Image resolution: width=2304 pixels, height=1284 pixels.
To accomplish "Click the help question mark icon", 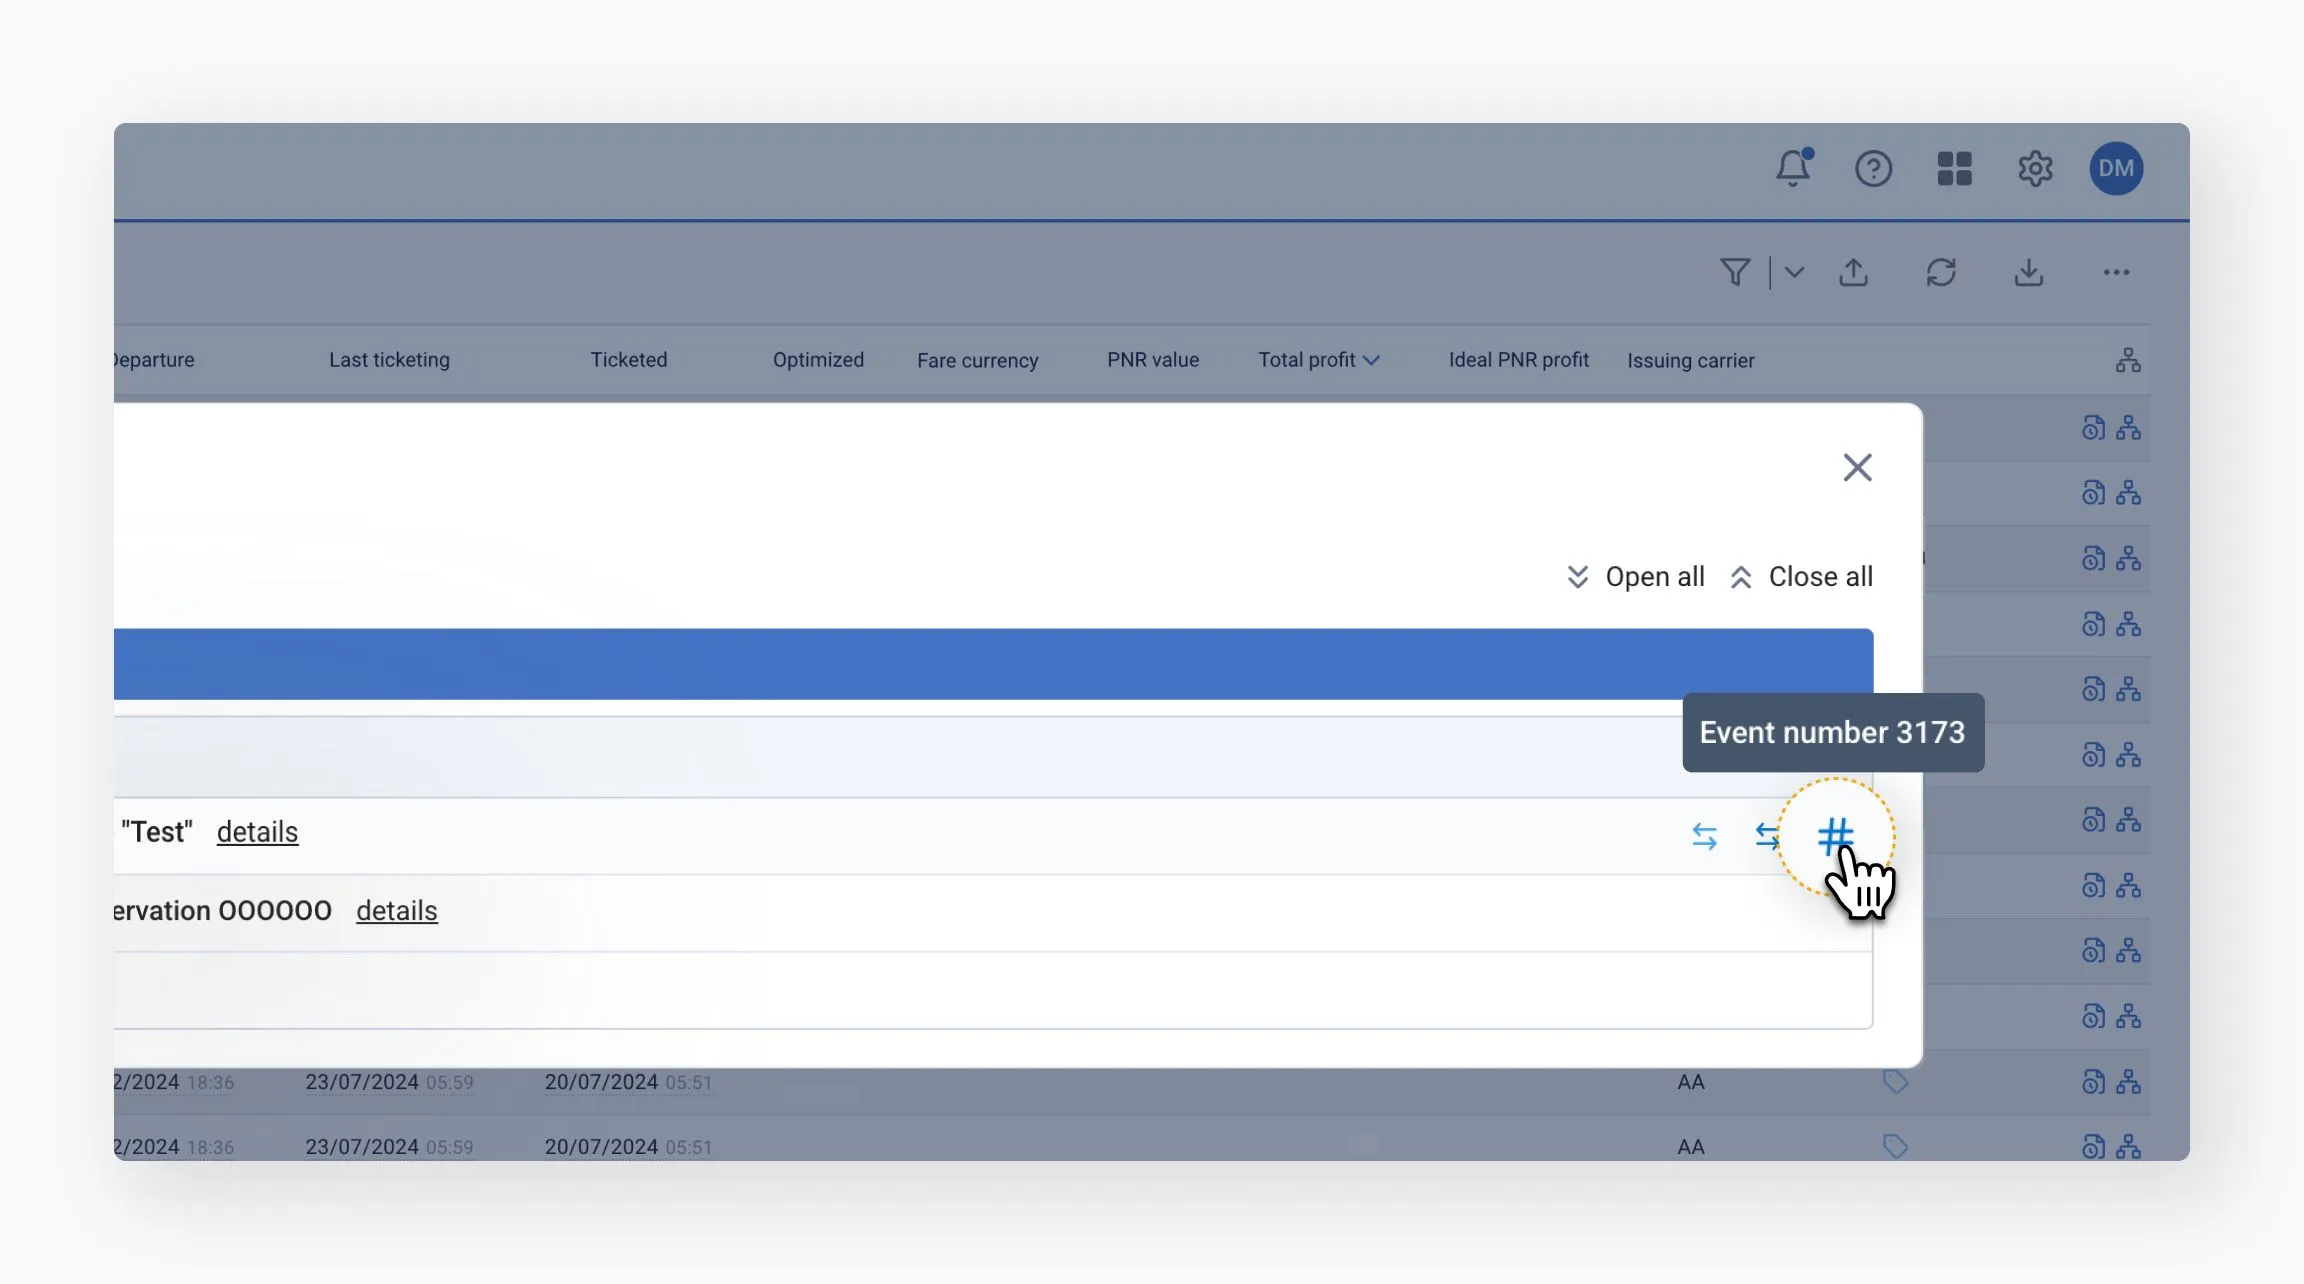I will click(x=1873, y=168).
